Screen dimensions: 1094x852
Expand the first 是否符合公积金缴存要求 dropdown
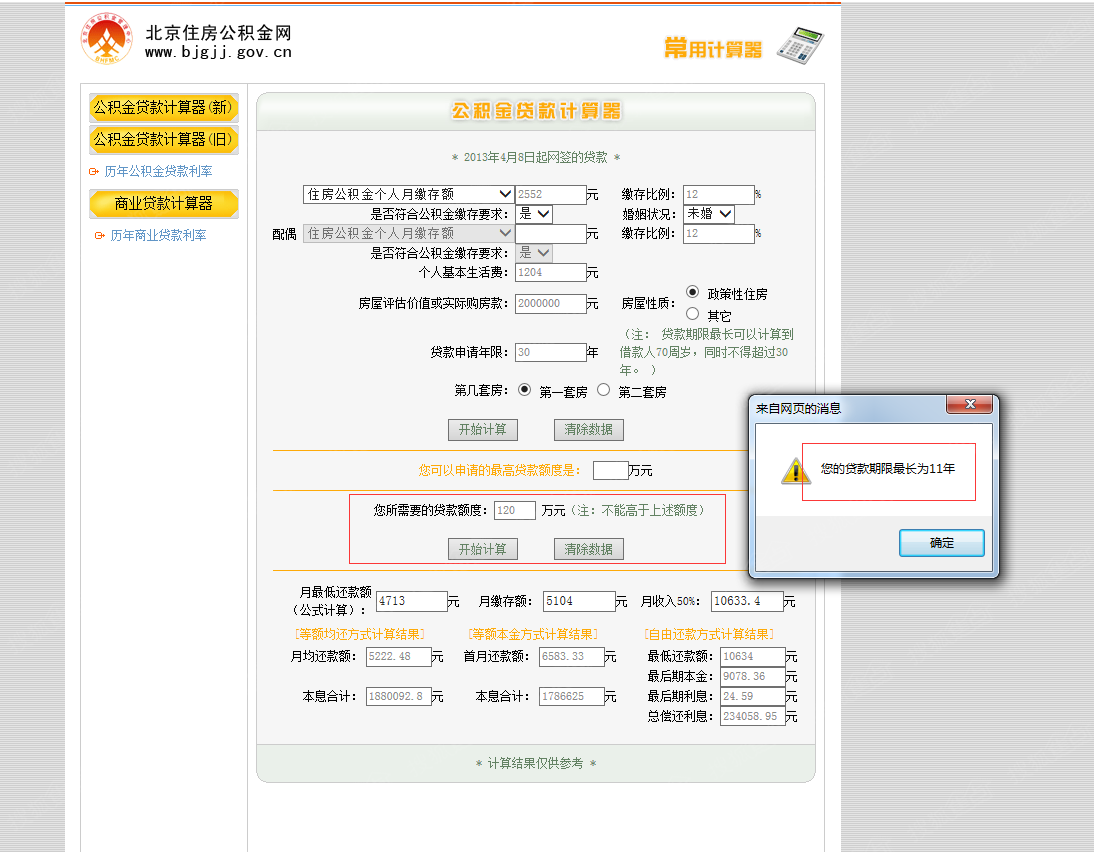click(x=535, y=214)
